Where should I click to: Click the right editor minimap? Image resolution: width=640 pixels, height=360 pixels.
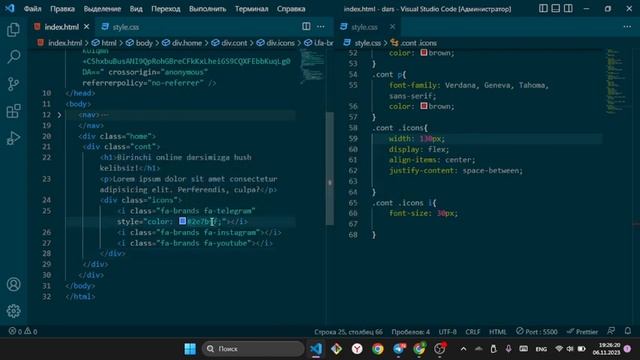click(617, 81)
